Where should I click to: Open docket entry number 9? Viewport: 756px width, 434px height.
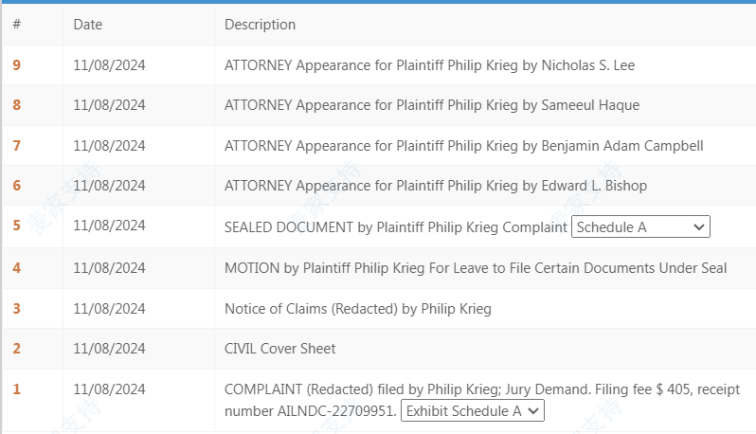[x=17, y=65]
